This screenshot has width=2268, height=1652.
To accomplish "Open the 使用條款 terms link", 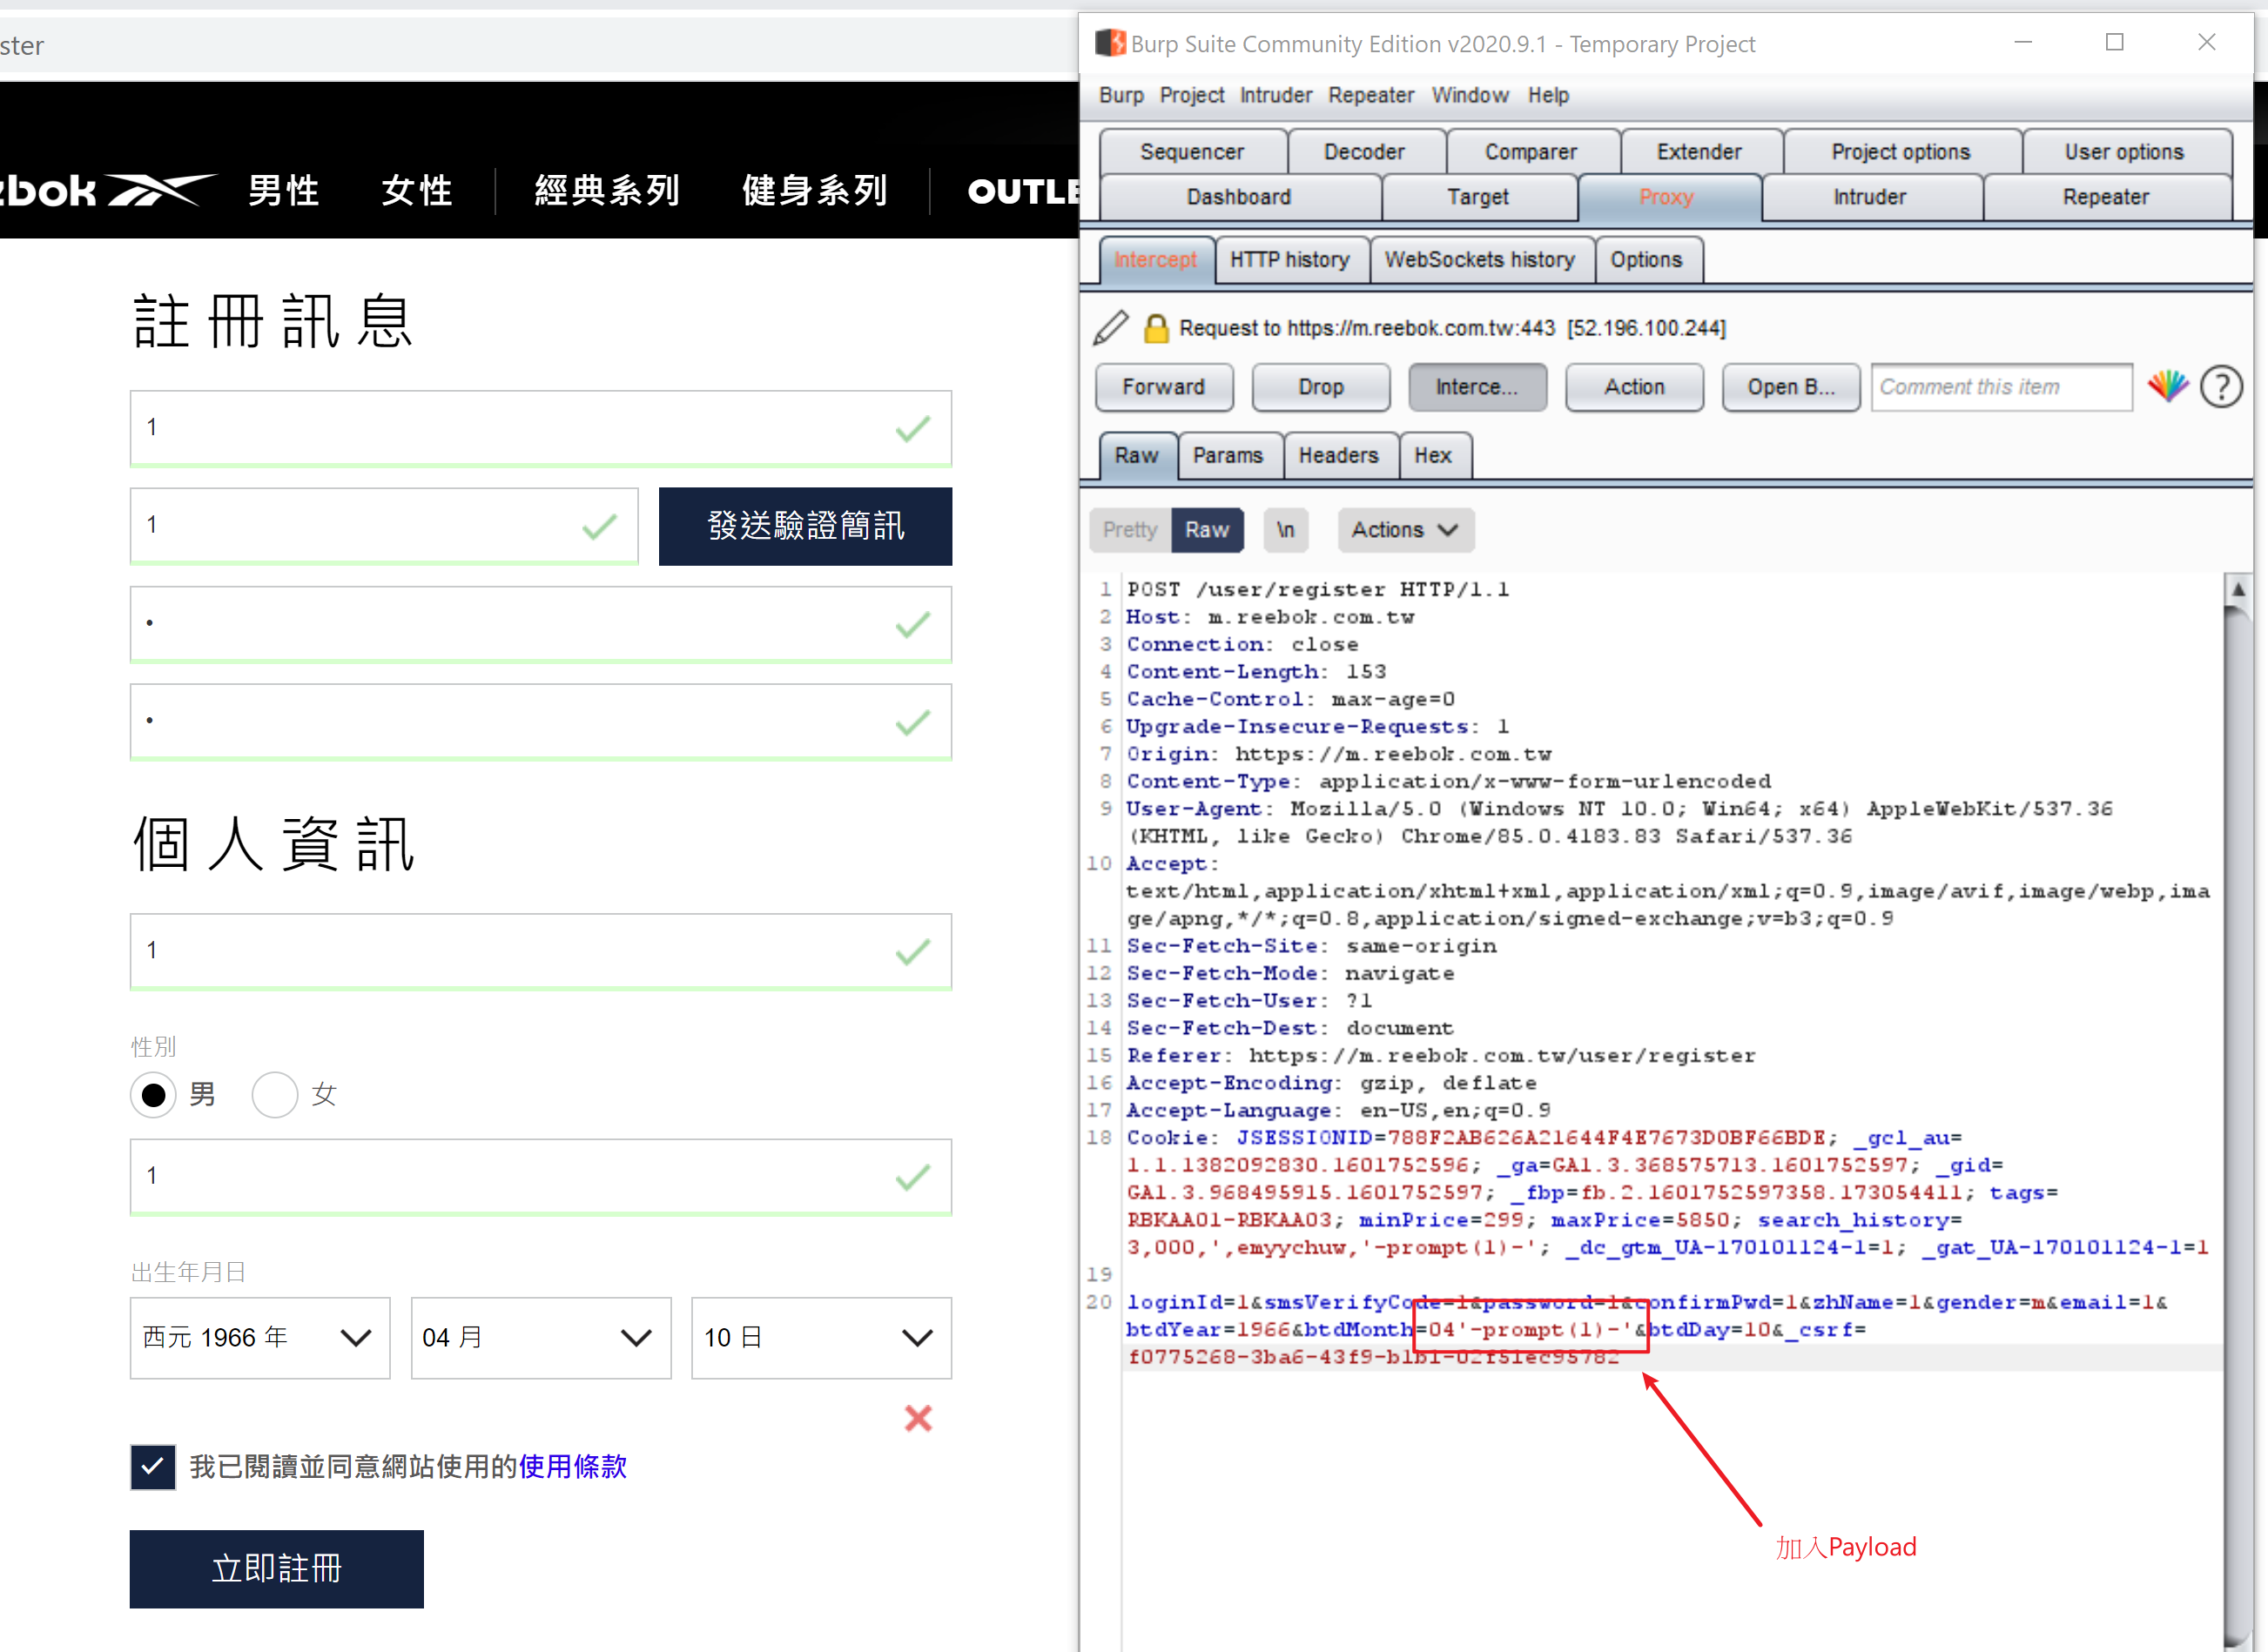I will pos(573,1467).
